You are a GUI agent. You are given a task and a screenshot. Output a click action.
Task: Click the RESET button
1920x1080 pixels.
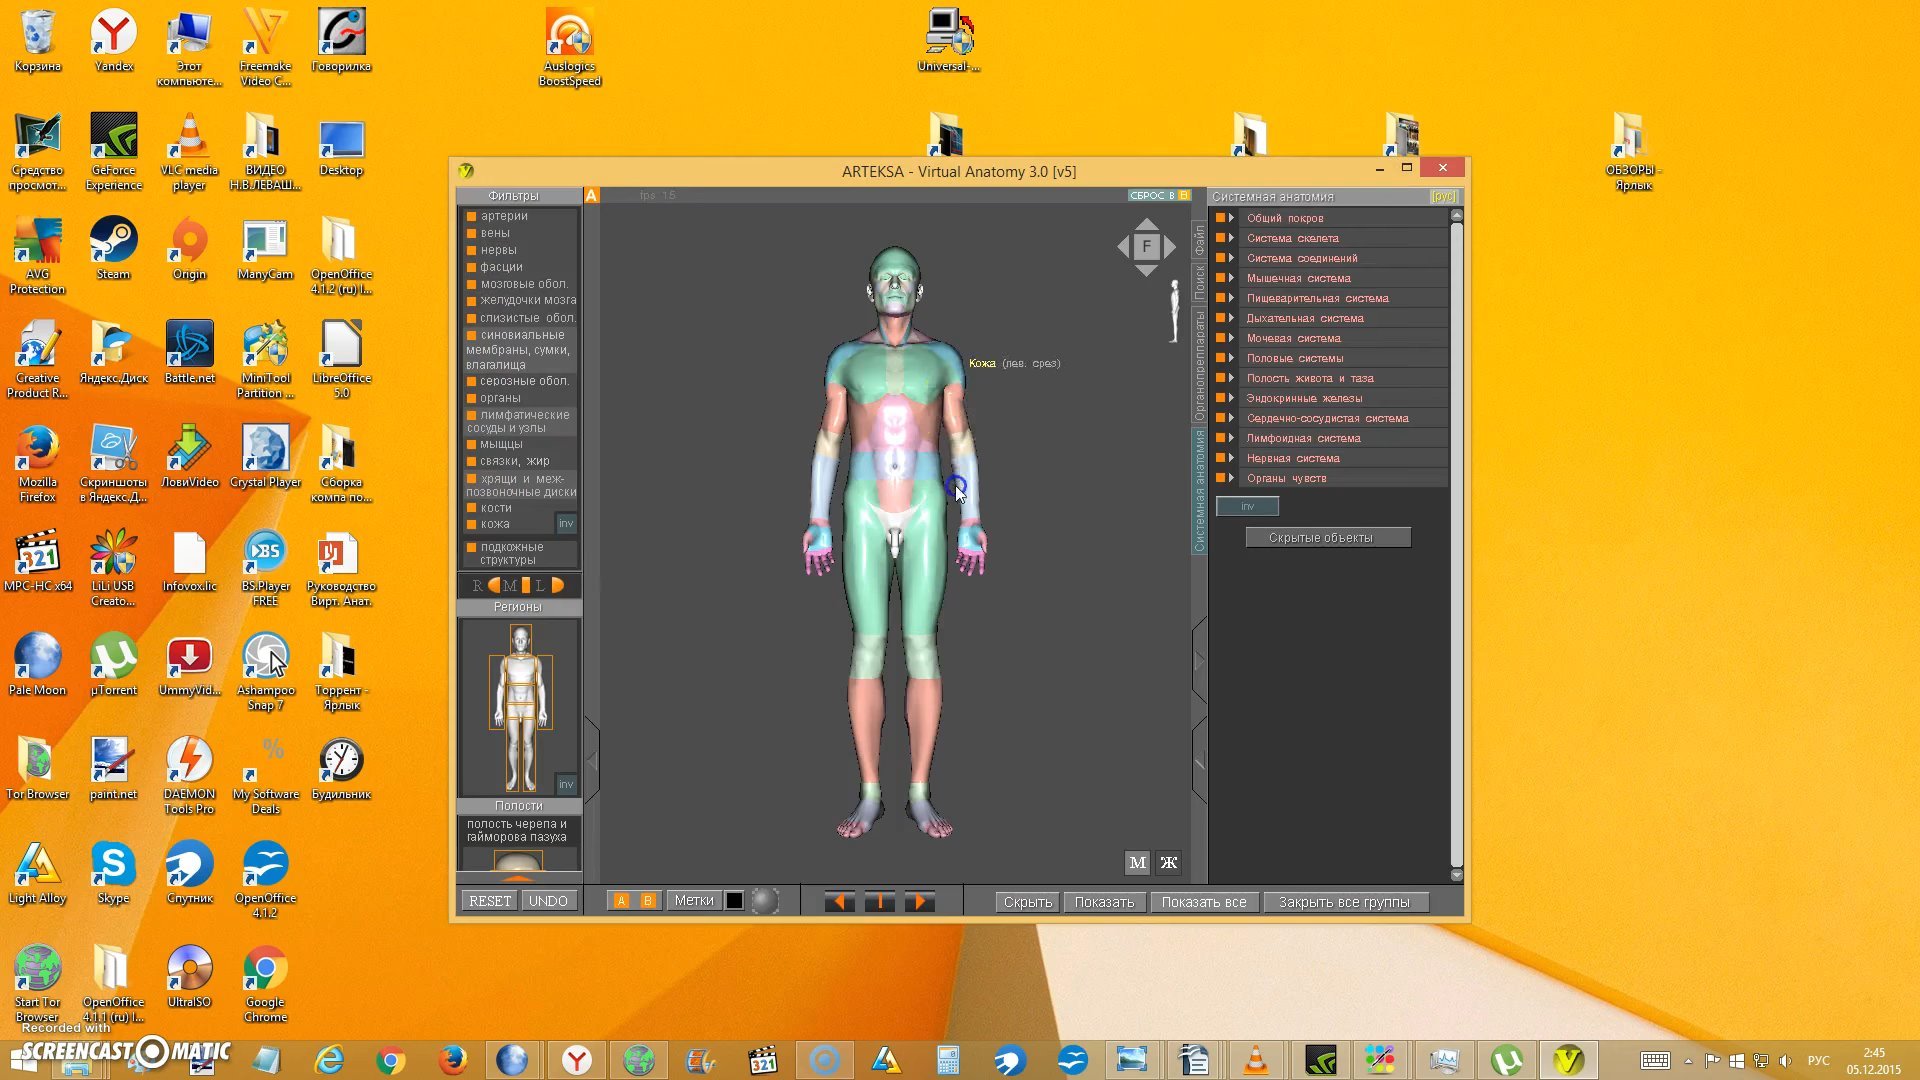(490, 901)
